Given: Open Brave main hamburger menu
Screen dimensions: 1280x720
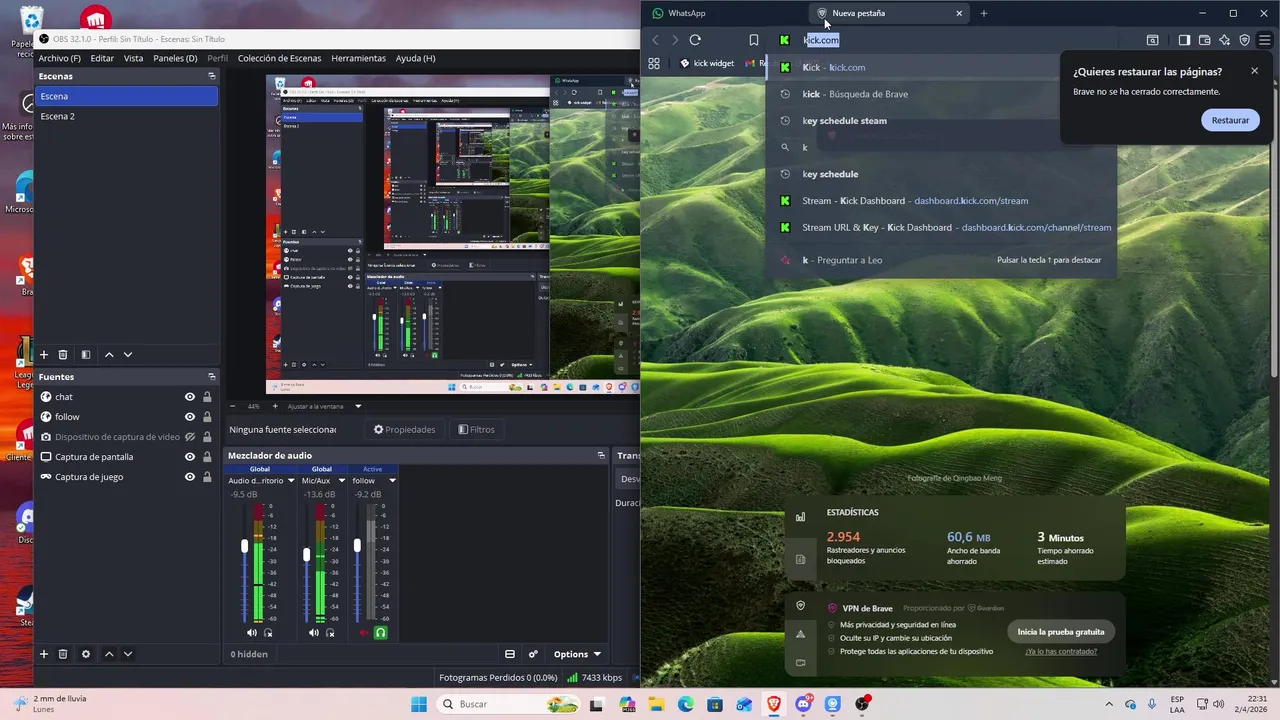Looking at the screenshot, I should 1265,40.
